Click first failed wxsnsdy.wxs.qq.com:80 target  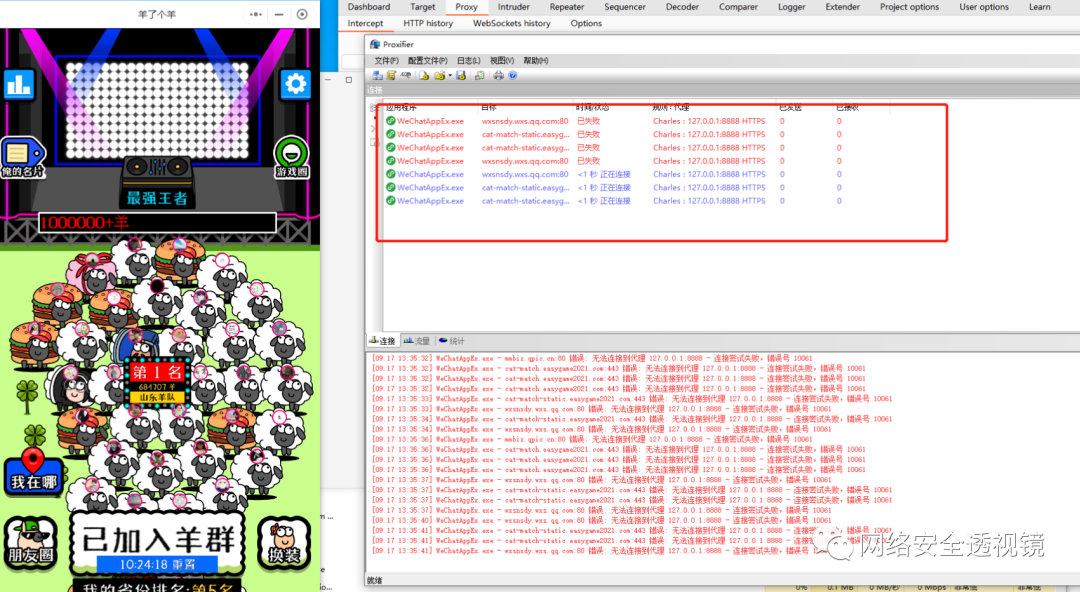point(525,121)
